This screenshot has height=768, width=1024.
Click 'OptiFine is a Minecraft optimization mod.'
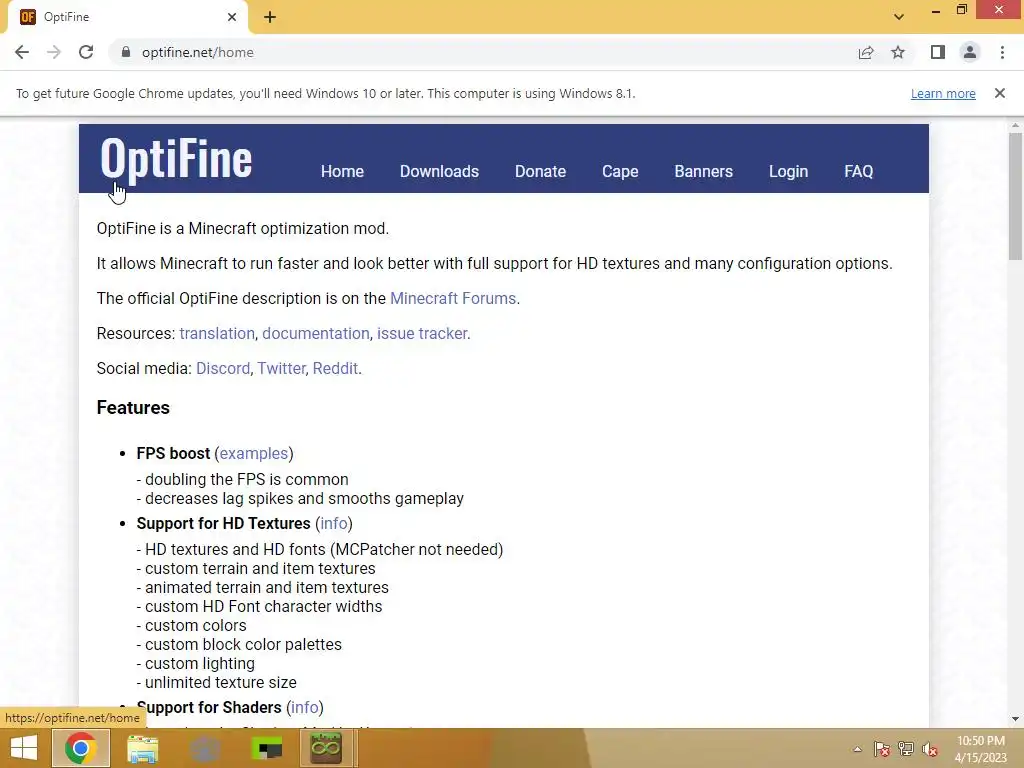point(243,229)
